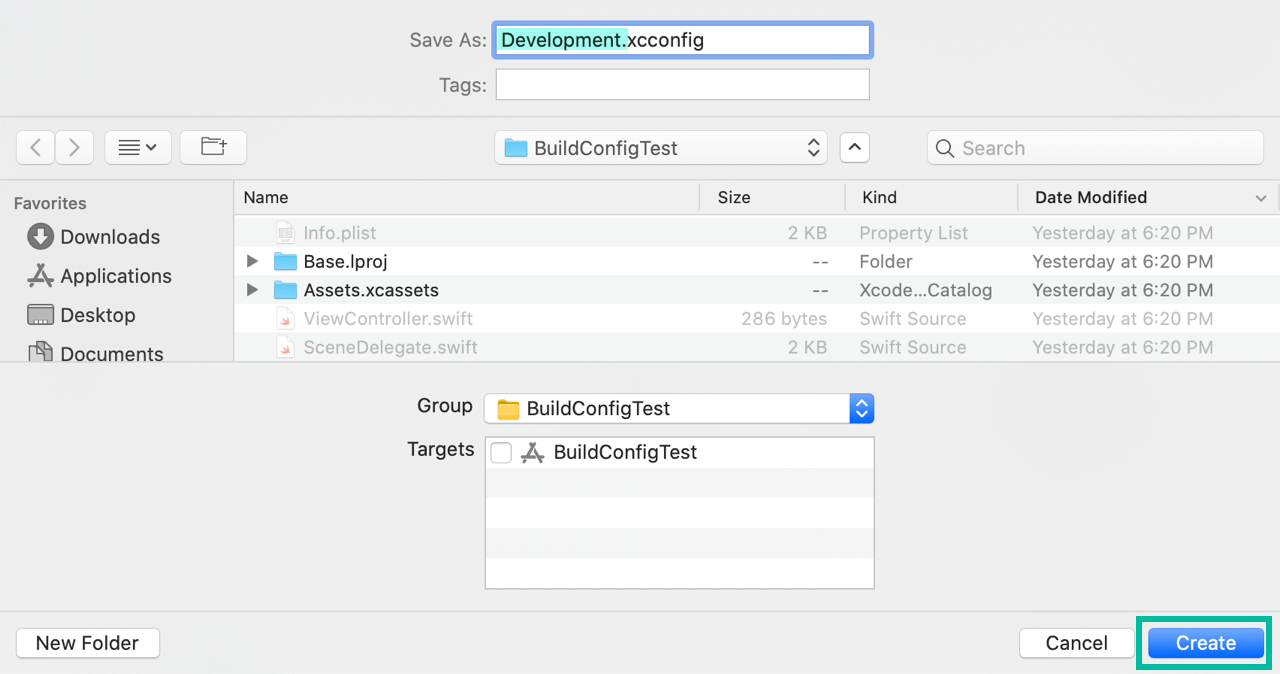Image resolution: width=1280 pixels, height=674 pixels.
Task: Click the Create button
Action: click(1205, 643)
